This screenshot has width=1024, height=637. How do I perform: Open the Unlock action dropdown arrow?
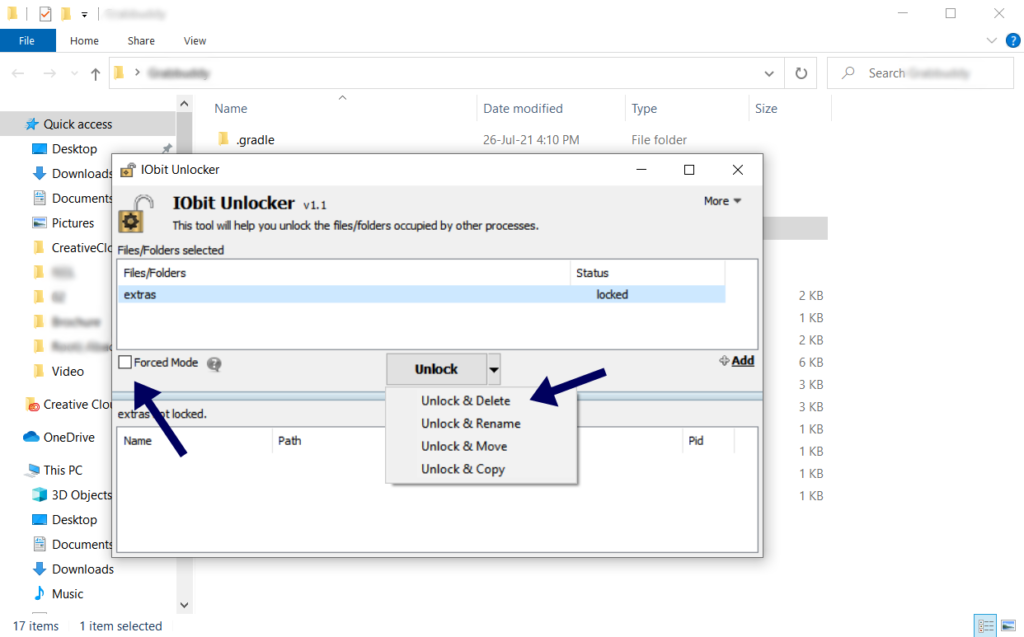[x=493, y=369]
